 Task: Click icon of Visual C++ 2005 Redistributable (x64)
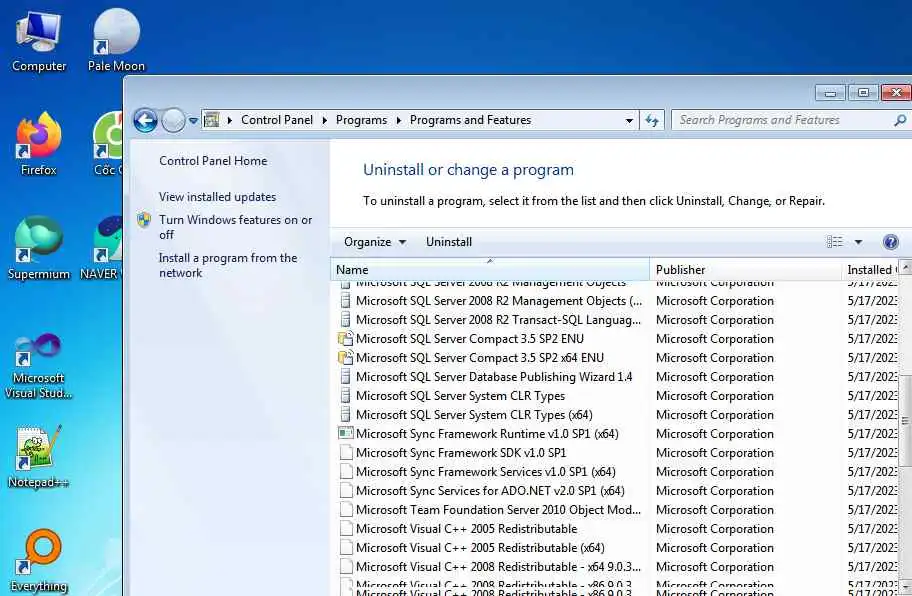click(345, 548)
